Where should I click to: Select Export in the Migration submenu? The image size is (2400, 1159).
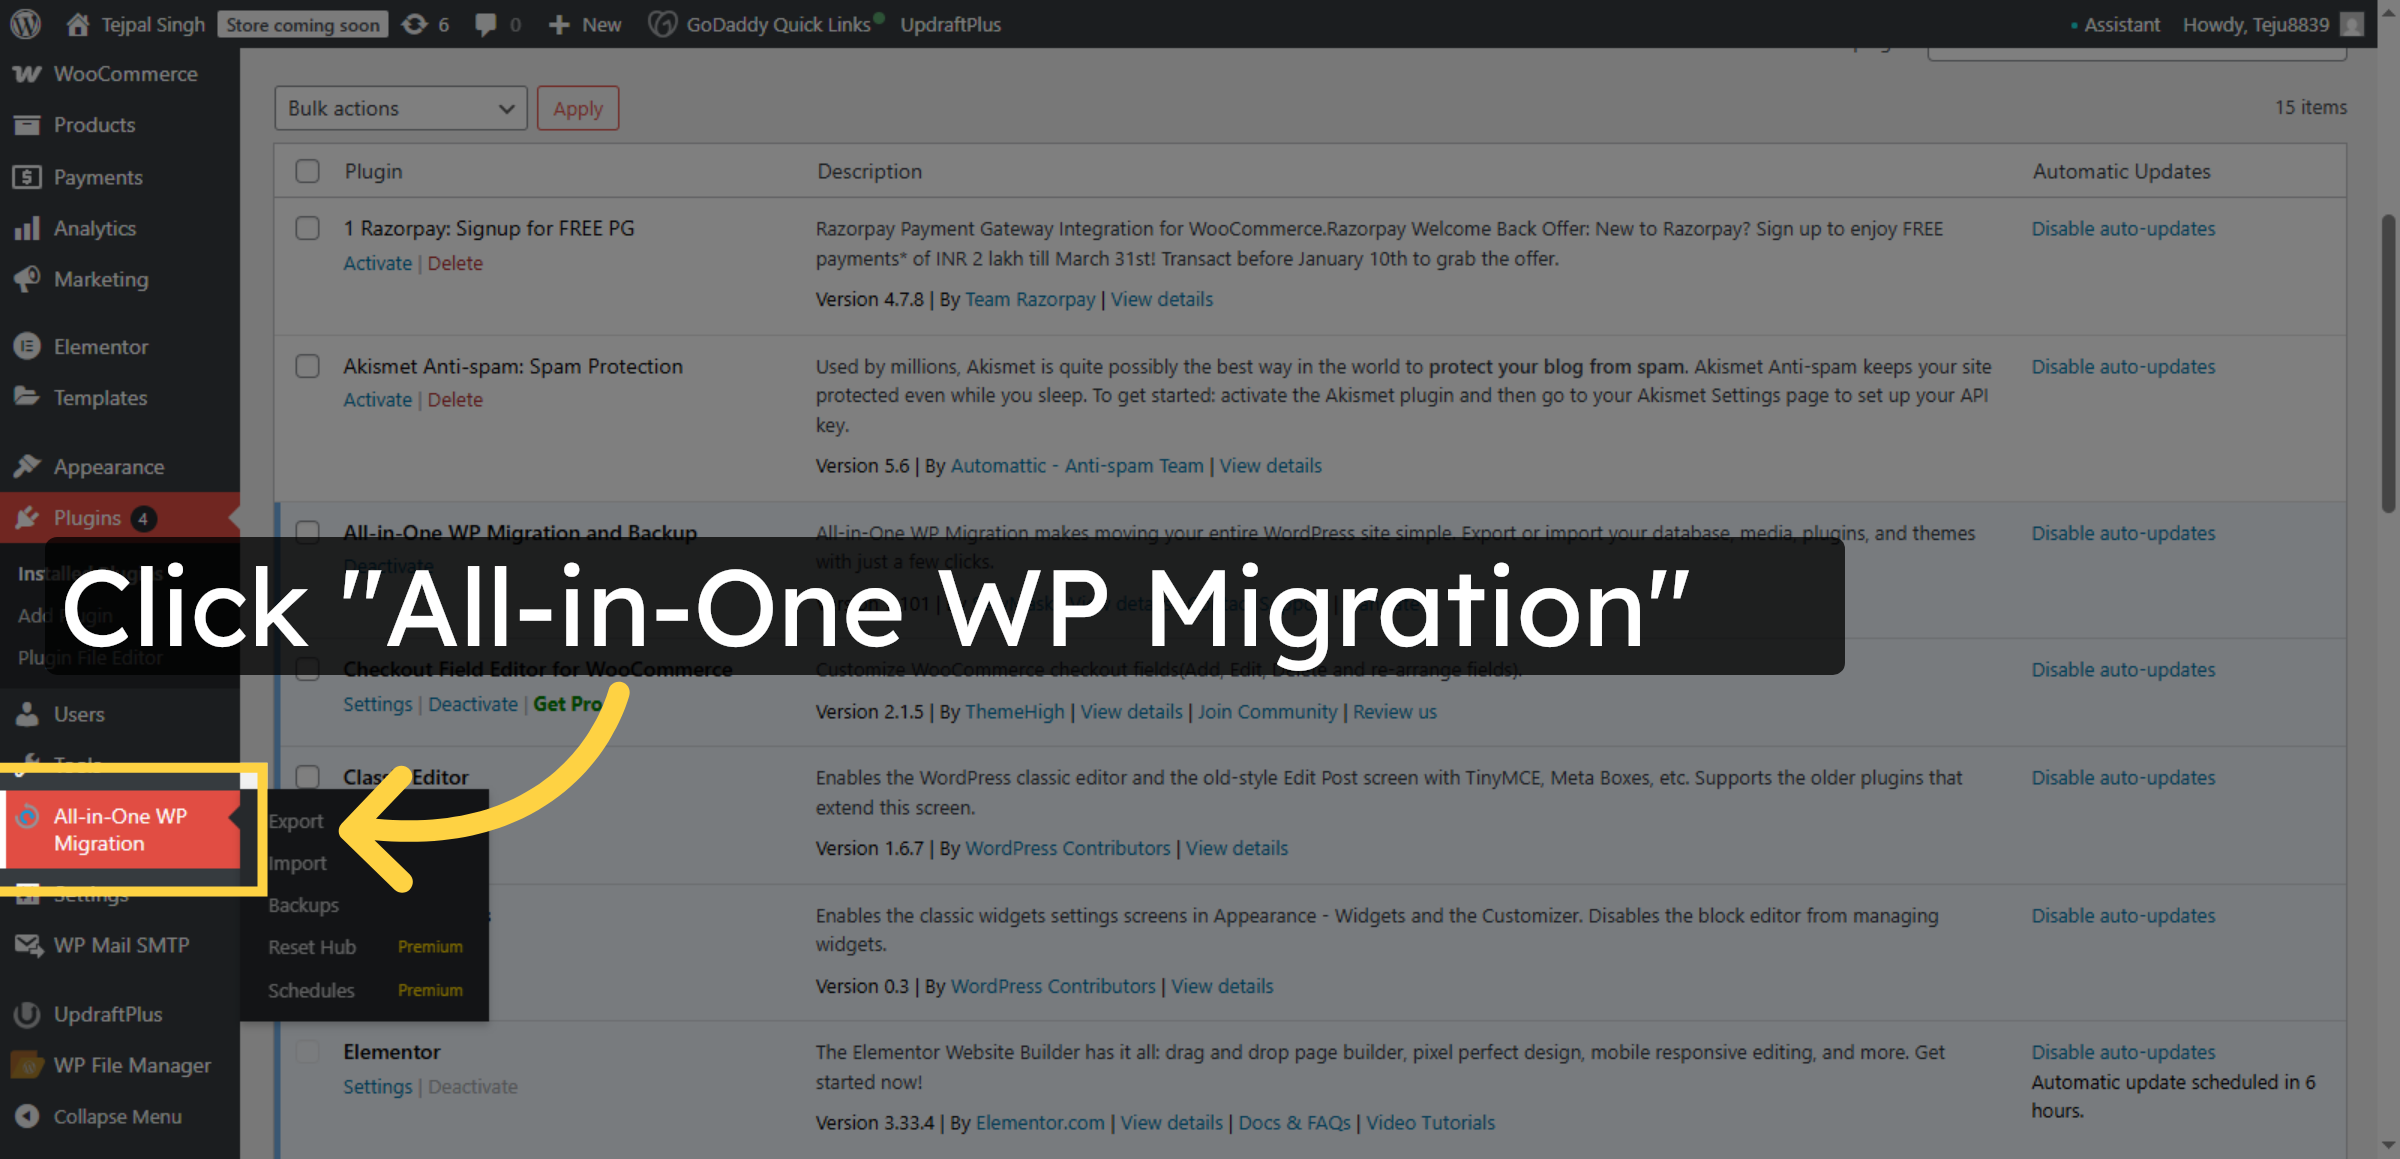tap(295, 820)
